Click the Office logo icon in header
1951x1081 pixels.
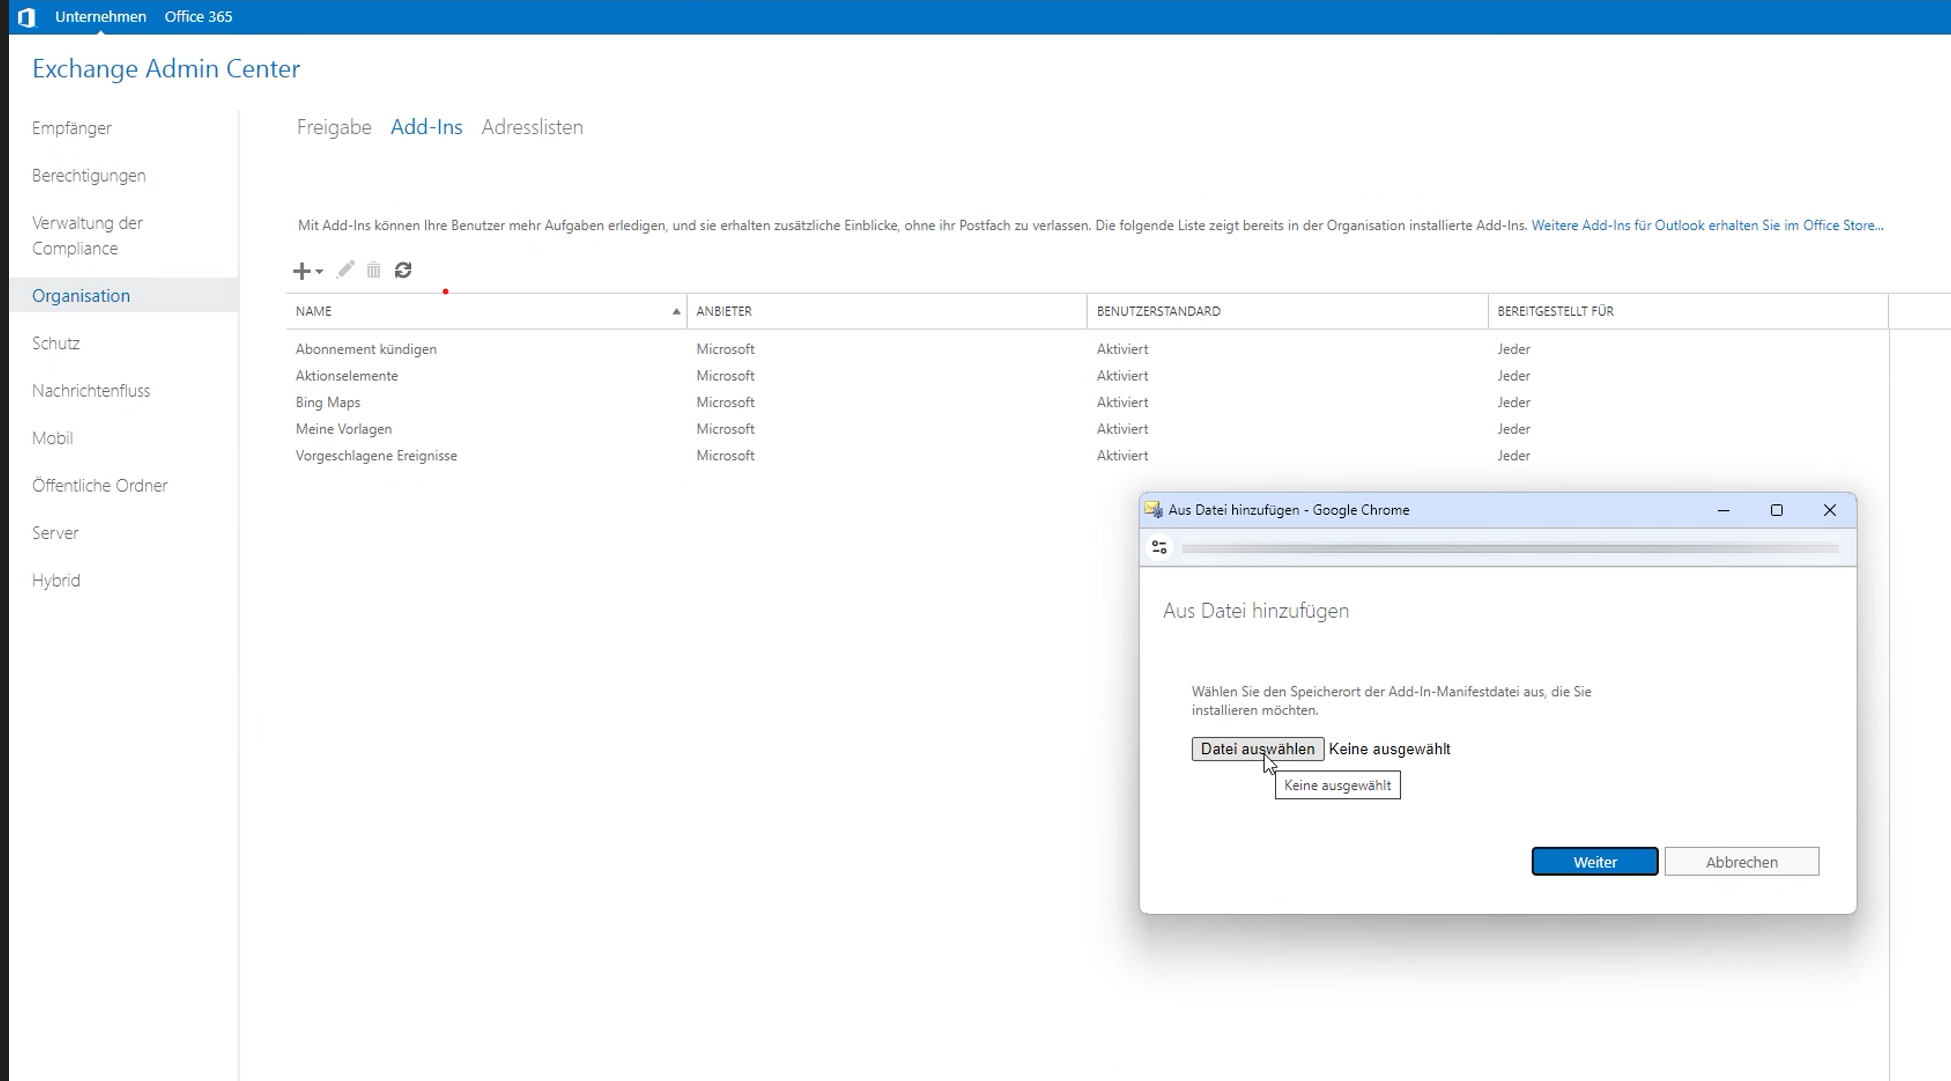coord(27,17)
